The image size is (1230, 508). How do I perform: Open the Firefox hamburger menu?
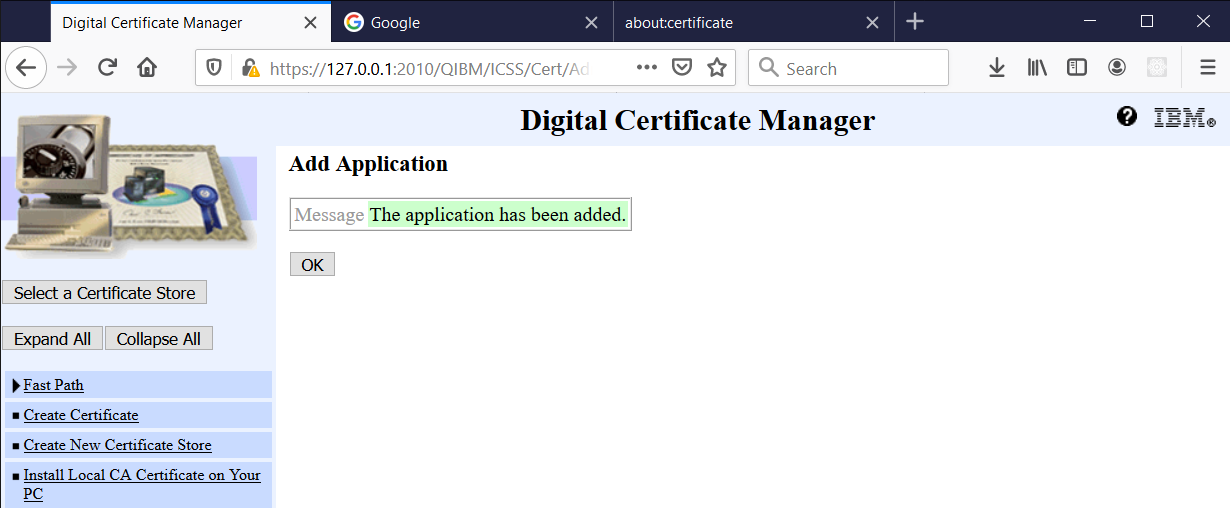[1208, 68]
